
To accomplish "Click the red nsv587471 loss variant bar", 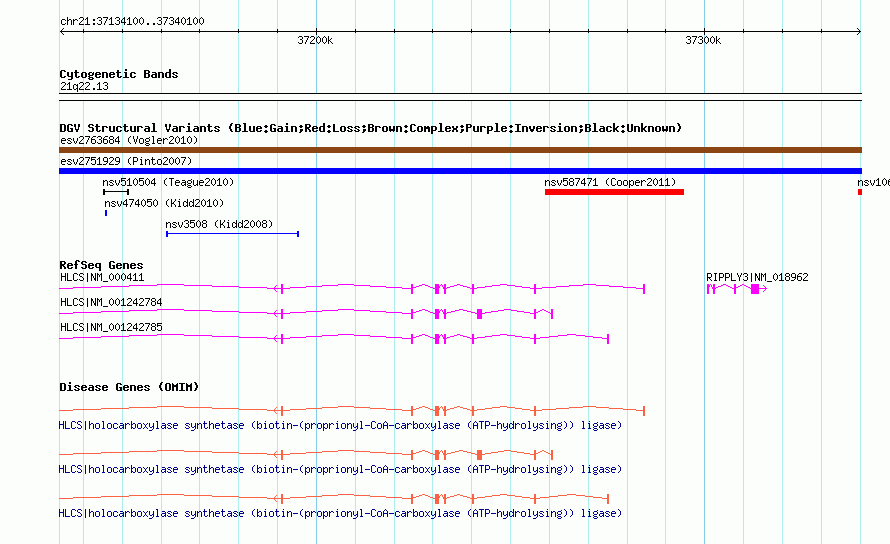I will coord(614,192).
